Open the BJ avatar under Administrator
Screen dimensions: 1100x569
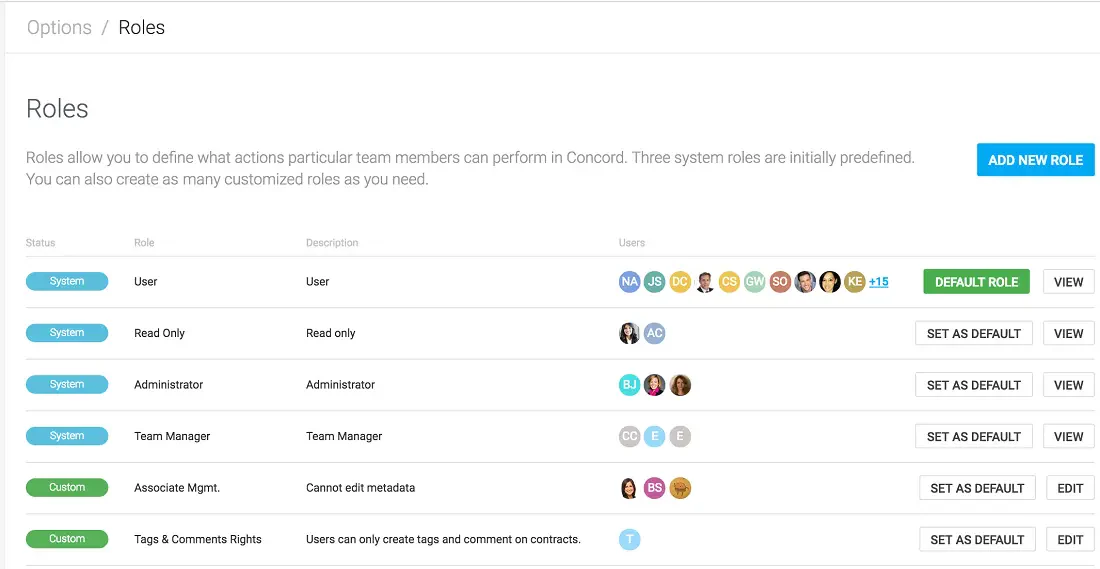pos(629,384)
